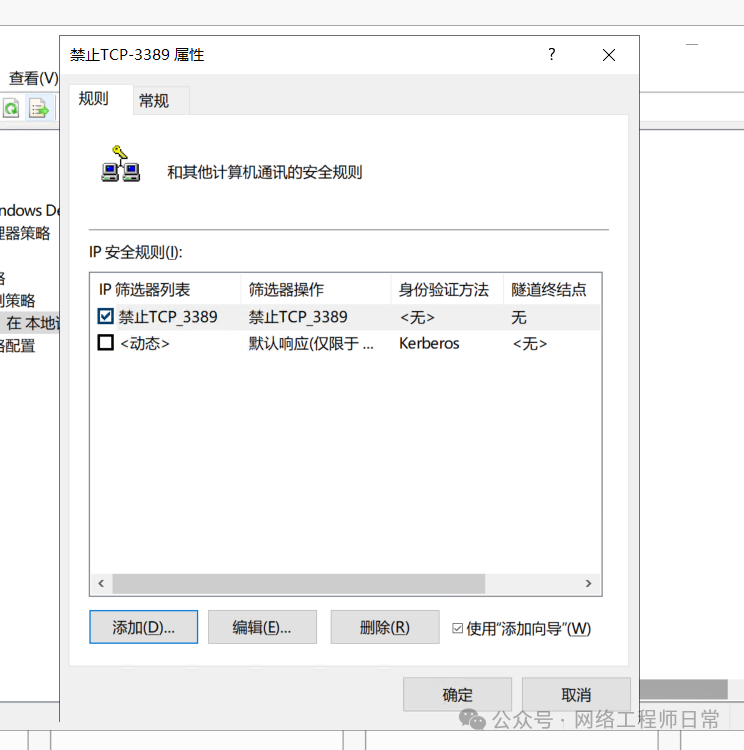The image size is (744, 750).
Task: Cancel with the 取消 button
Action: (576, 694)
